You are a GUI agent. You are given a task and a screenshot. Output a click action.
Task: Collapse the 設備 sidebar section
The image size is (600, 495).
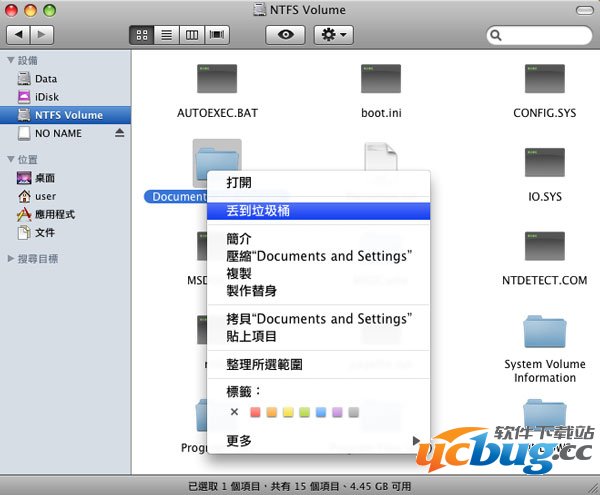point(10,61)
